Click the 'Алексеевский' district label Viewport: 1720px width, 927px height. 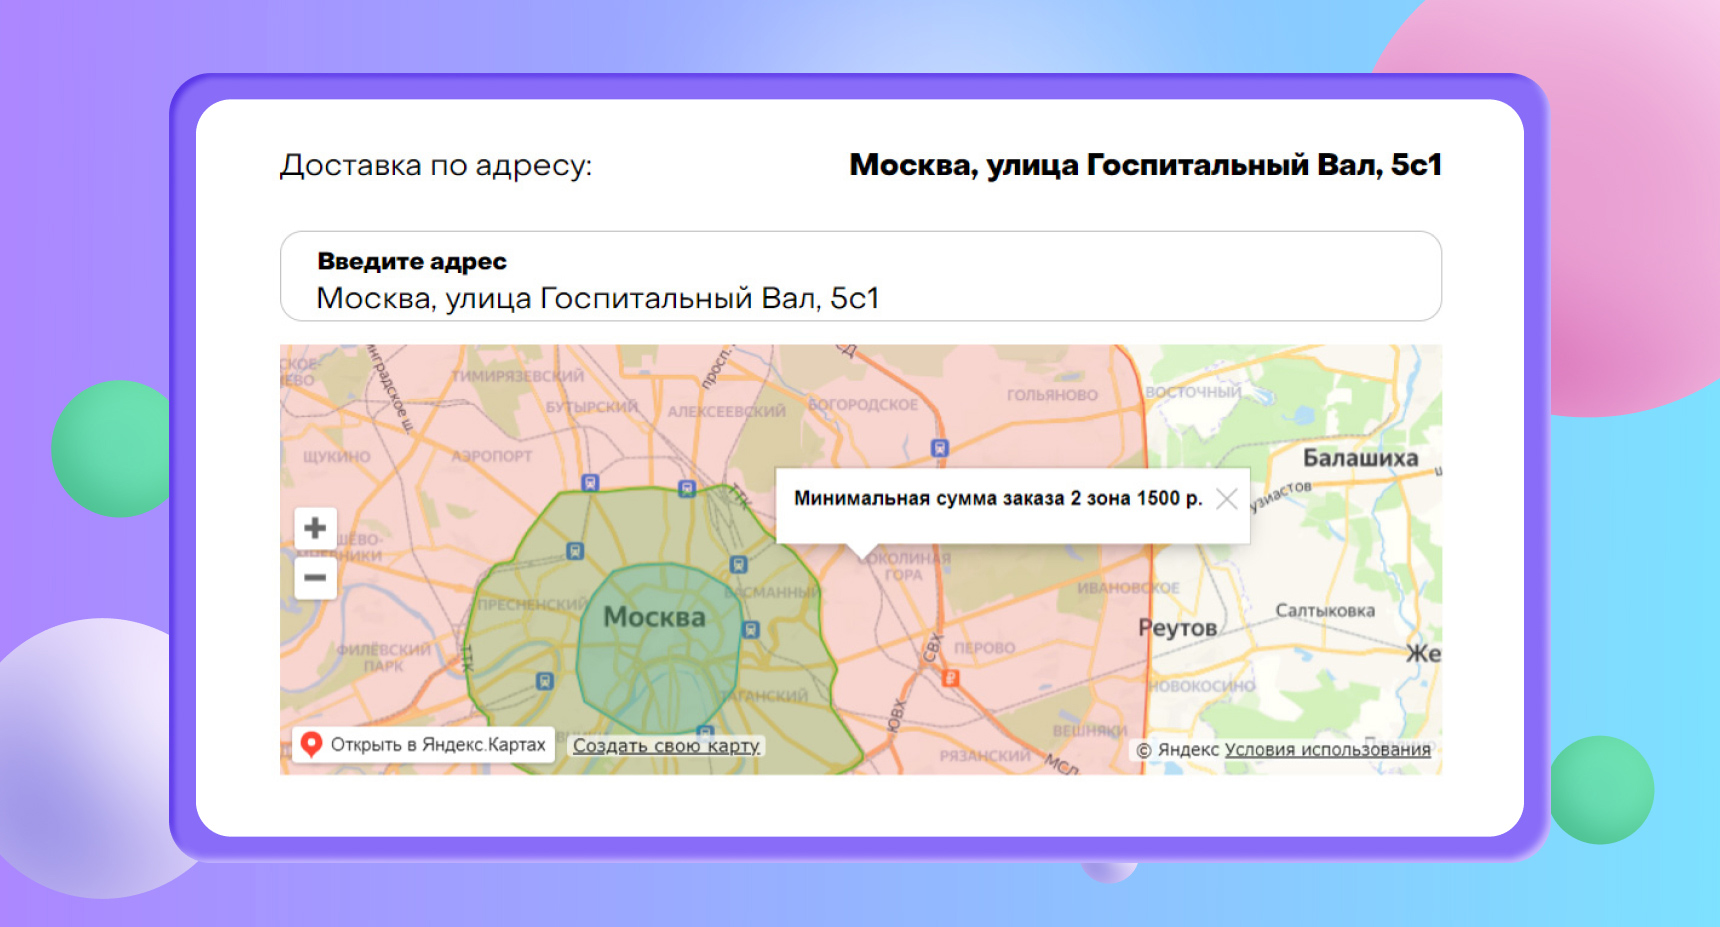click(726, 411)
